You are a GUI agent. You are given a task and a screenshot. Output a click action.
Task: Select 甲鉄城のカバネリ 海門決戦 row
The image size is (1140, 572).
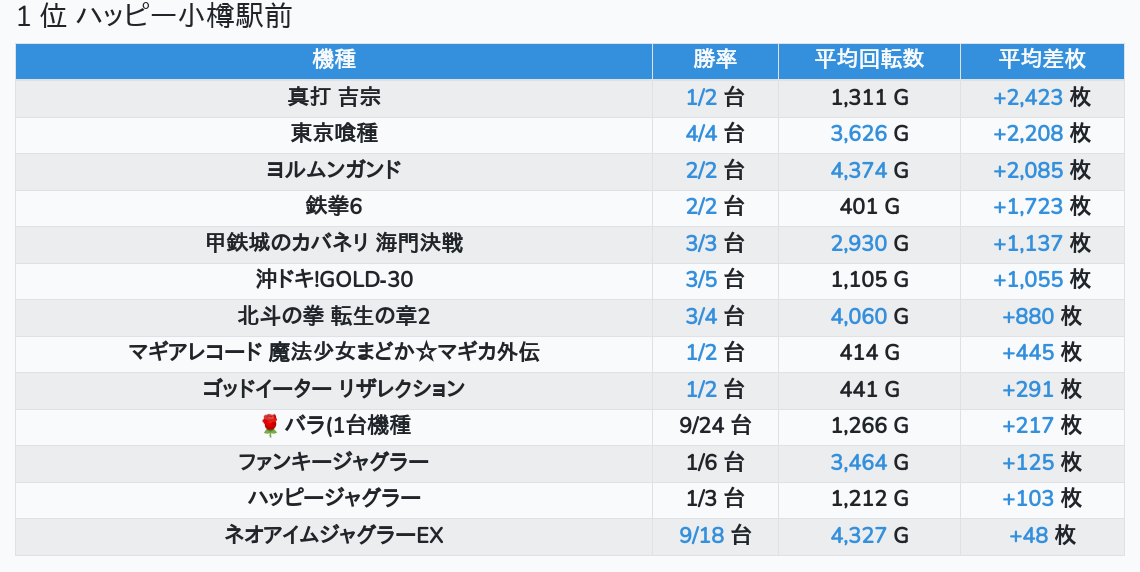[x=334, y=243]
